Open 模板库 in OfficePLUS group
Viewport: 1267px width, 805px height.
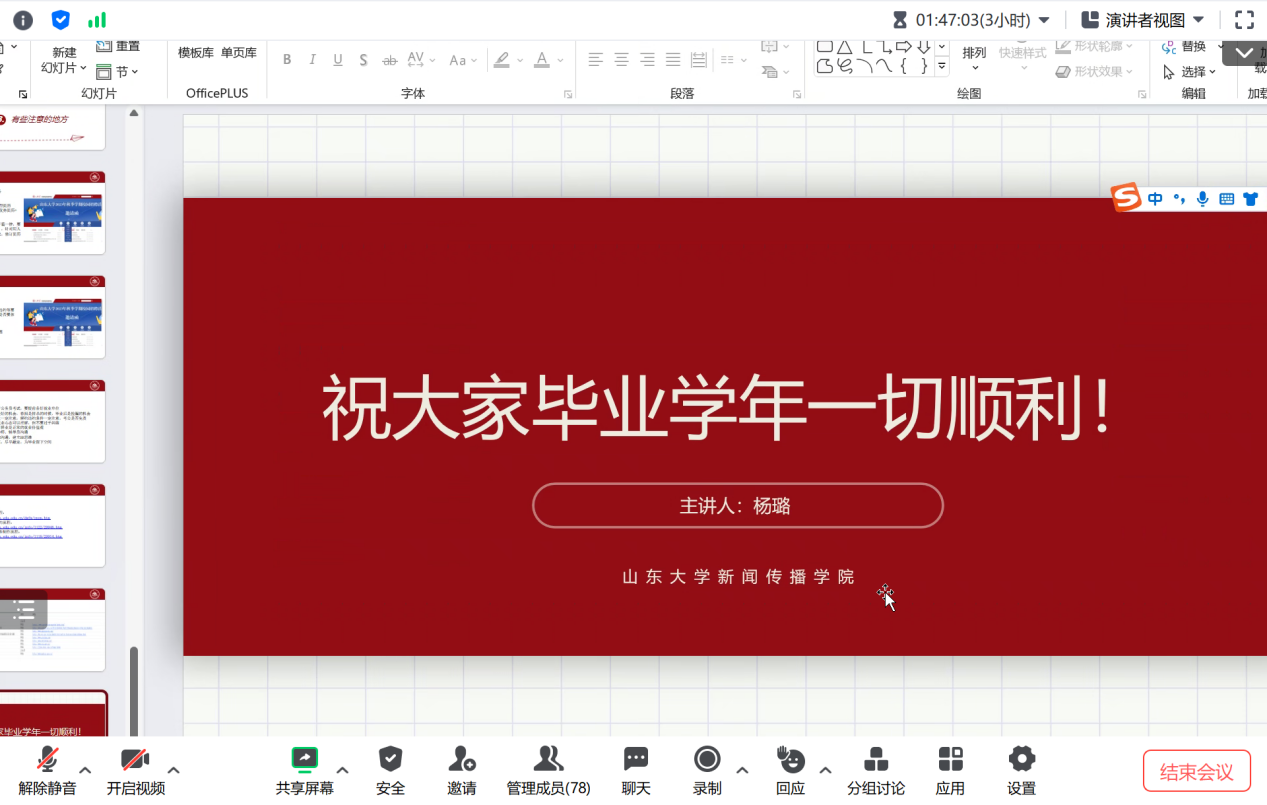point(195,53)
